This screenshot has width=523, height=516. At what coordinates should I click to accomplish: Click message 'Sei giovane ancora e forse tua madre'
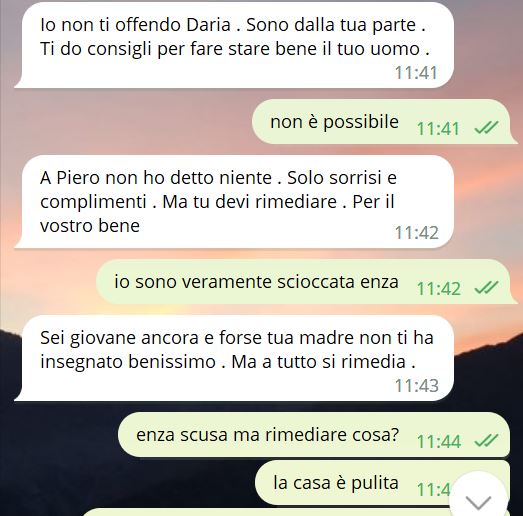[234, 358]
